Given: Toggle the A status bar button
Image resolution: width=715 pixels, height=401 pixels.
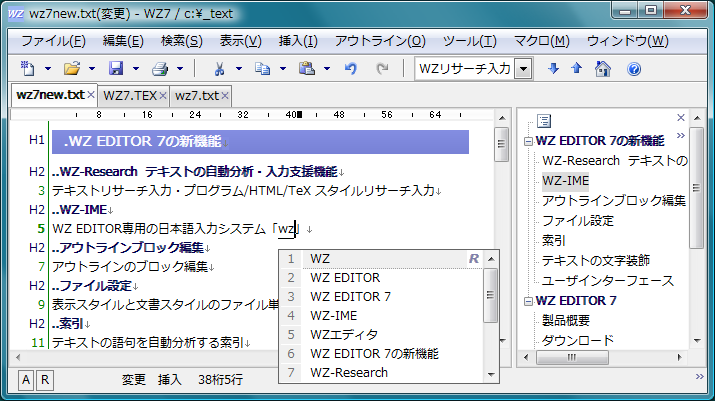Looking at the screenshot, I should [x=26, y=380].
